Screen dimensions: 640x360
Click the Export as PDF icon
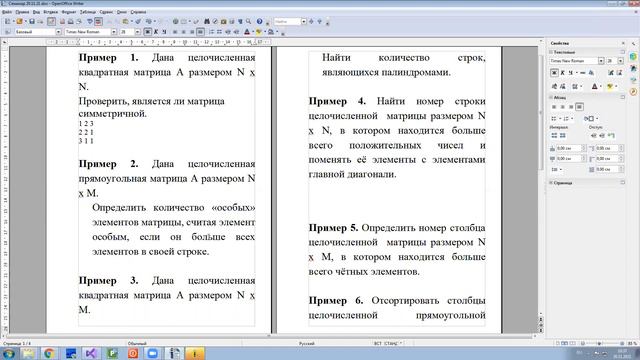[x=62, y=21]
